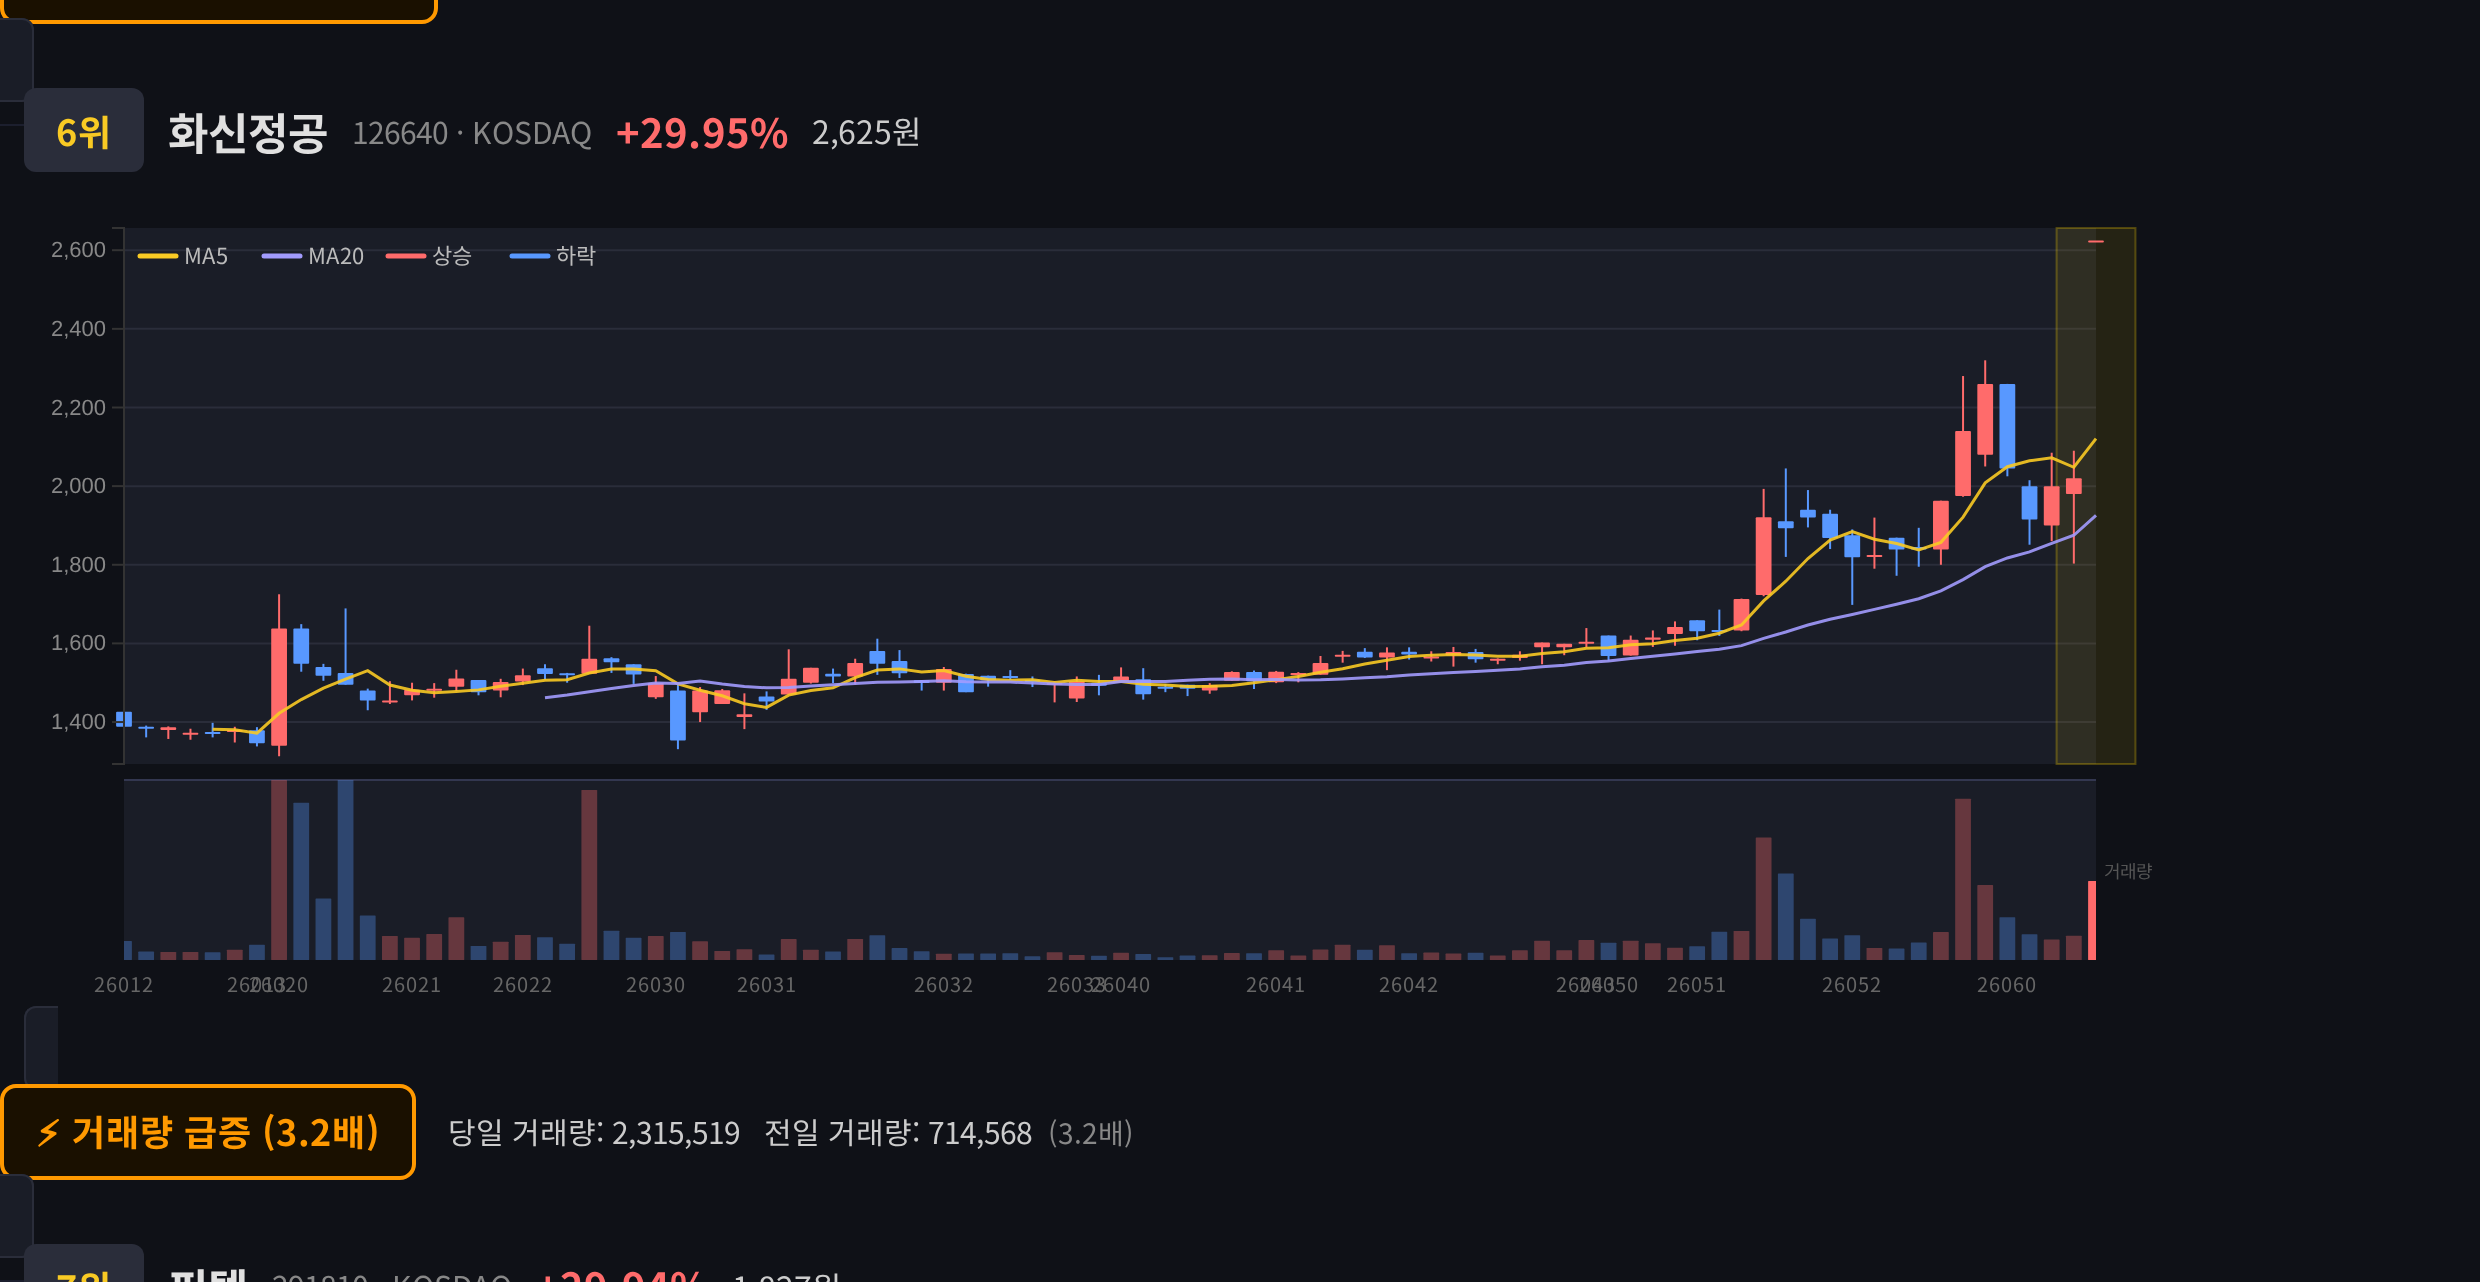Select the 26060 date label on x-axis
The height and width of the screenshot is (1282, 2480).
[2006, 985]
